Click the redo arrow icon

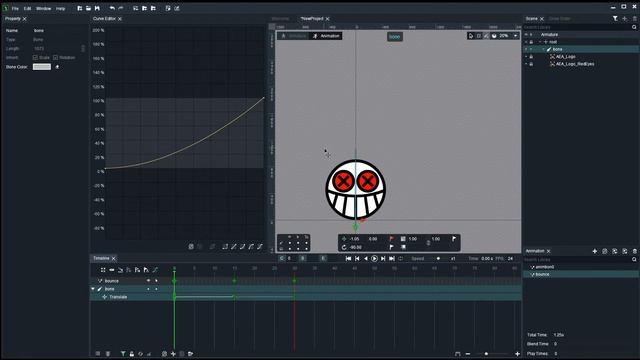(x=121, y=8)
